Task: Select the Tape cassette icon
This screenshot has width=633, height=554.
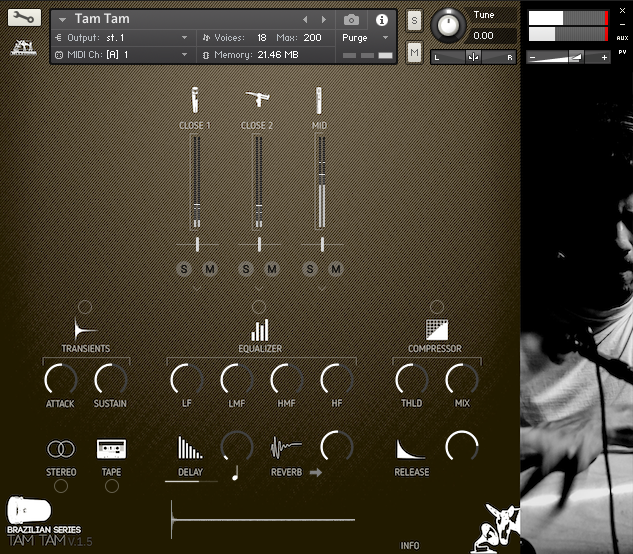Action: [111, 449]
